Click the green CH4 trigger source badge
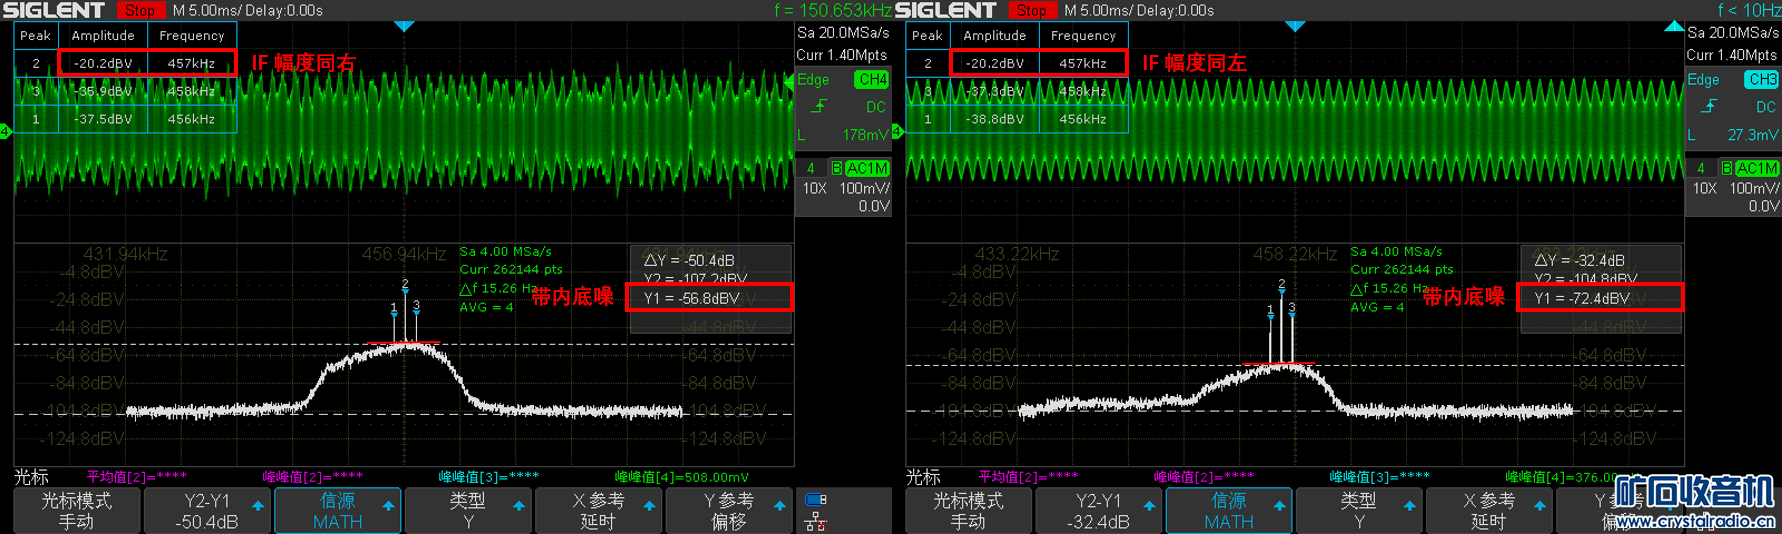Viewport: 1782px width, 534px height. tap(872, 79)
